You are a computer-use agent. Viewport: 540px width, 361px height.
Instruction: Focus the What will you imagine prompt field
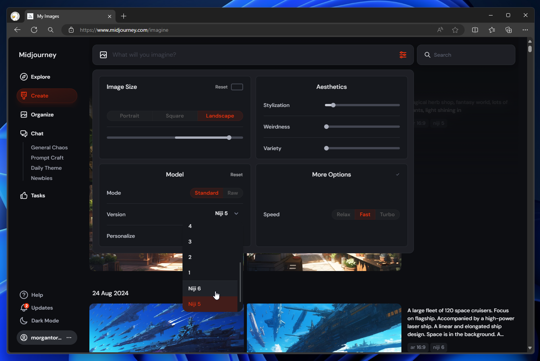pos(253,55)
